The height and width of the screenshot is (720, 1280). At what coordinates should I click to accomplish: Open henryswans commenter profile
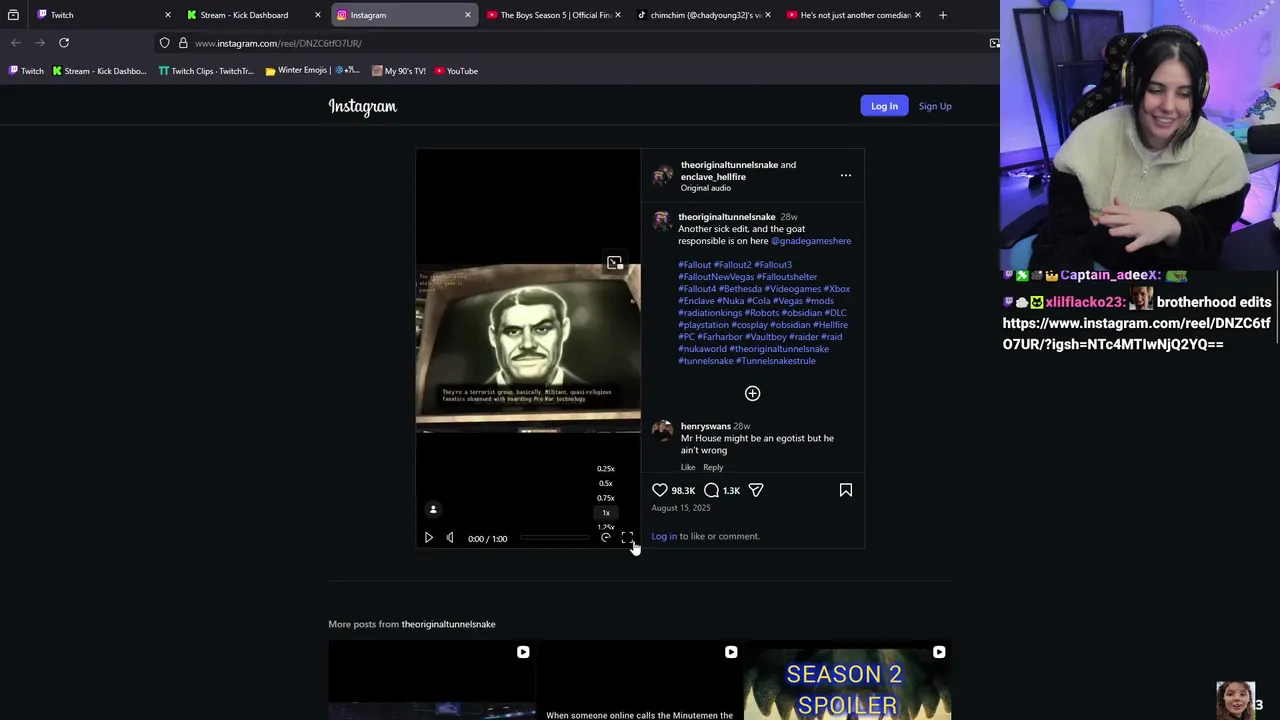pos(706,426)
